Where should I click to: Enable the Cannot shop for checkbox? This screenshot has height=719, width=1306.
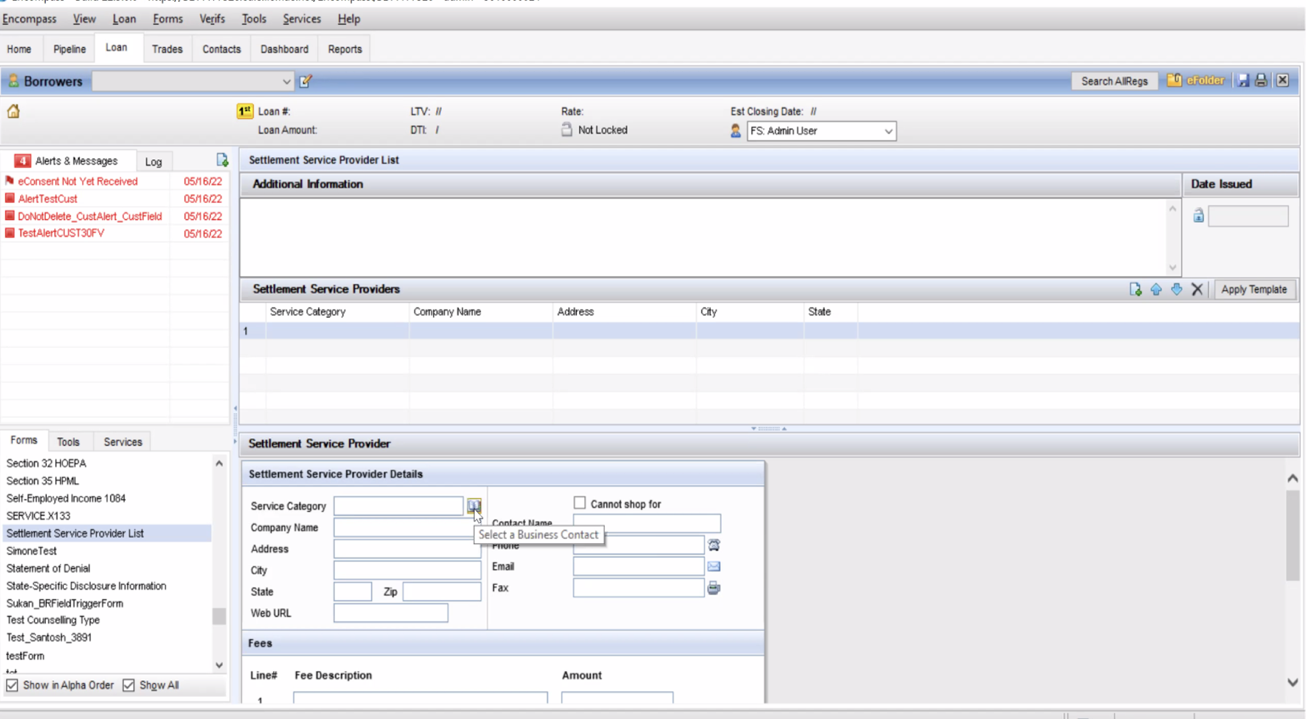click(x=579, y=503)
